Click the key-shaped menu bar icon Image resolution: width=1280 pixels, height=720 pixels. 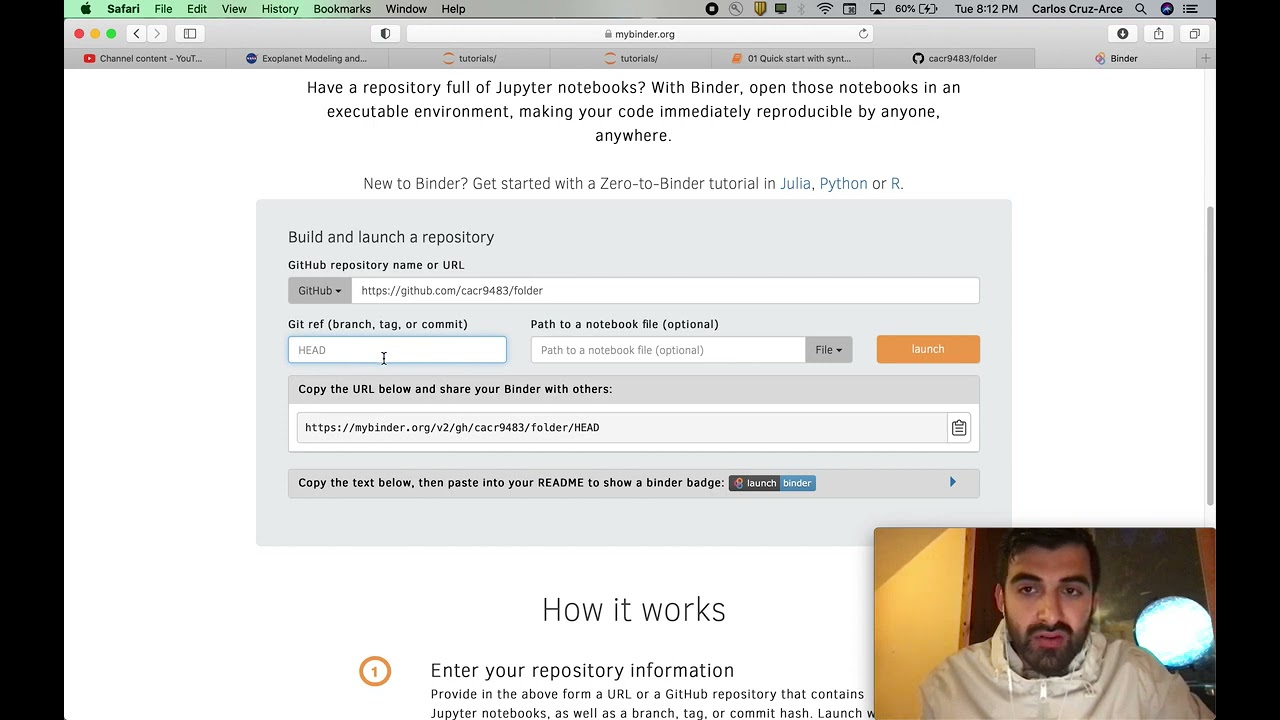tap(736, 9)
